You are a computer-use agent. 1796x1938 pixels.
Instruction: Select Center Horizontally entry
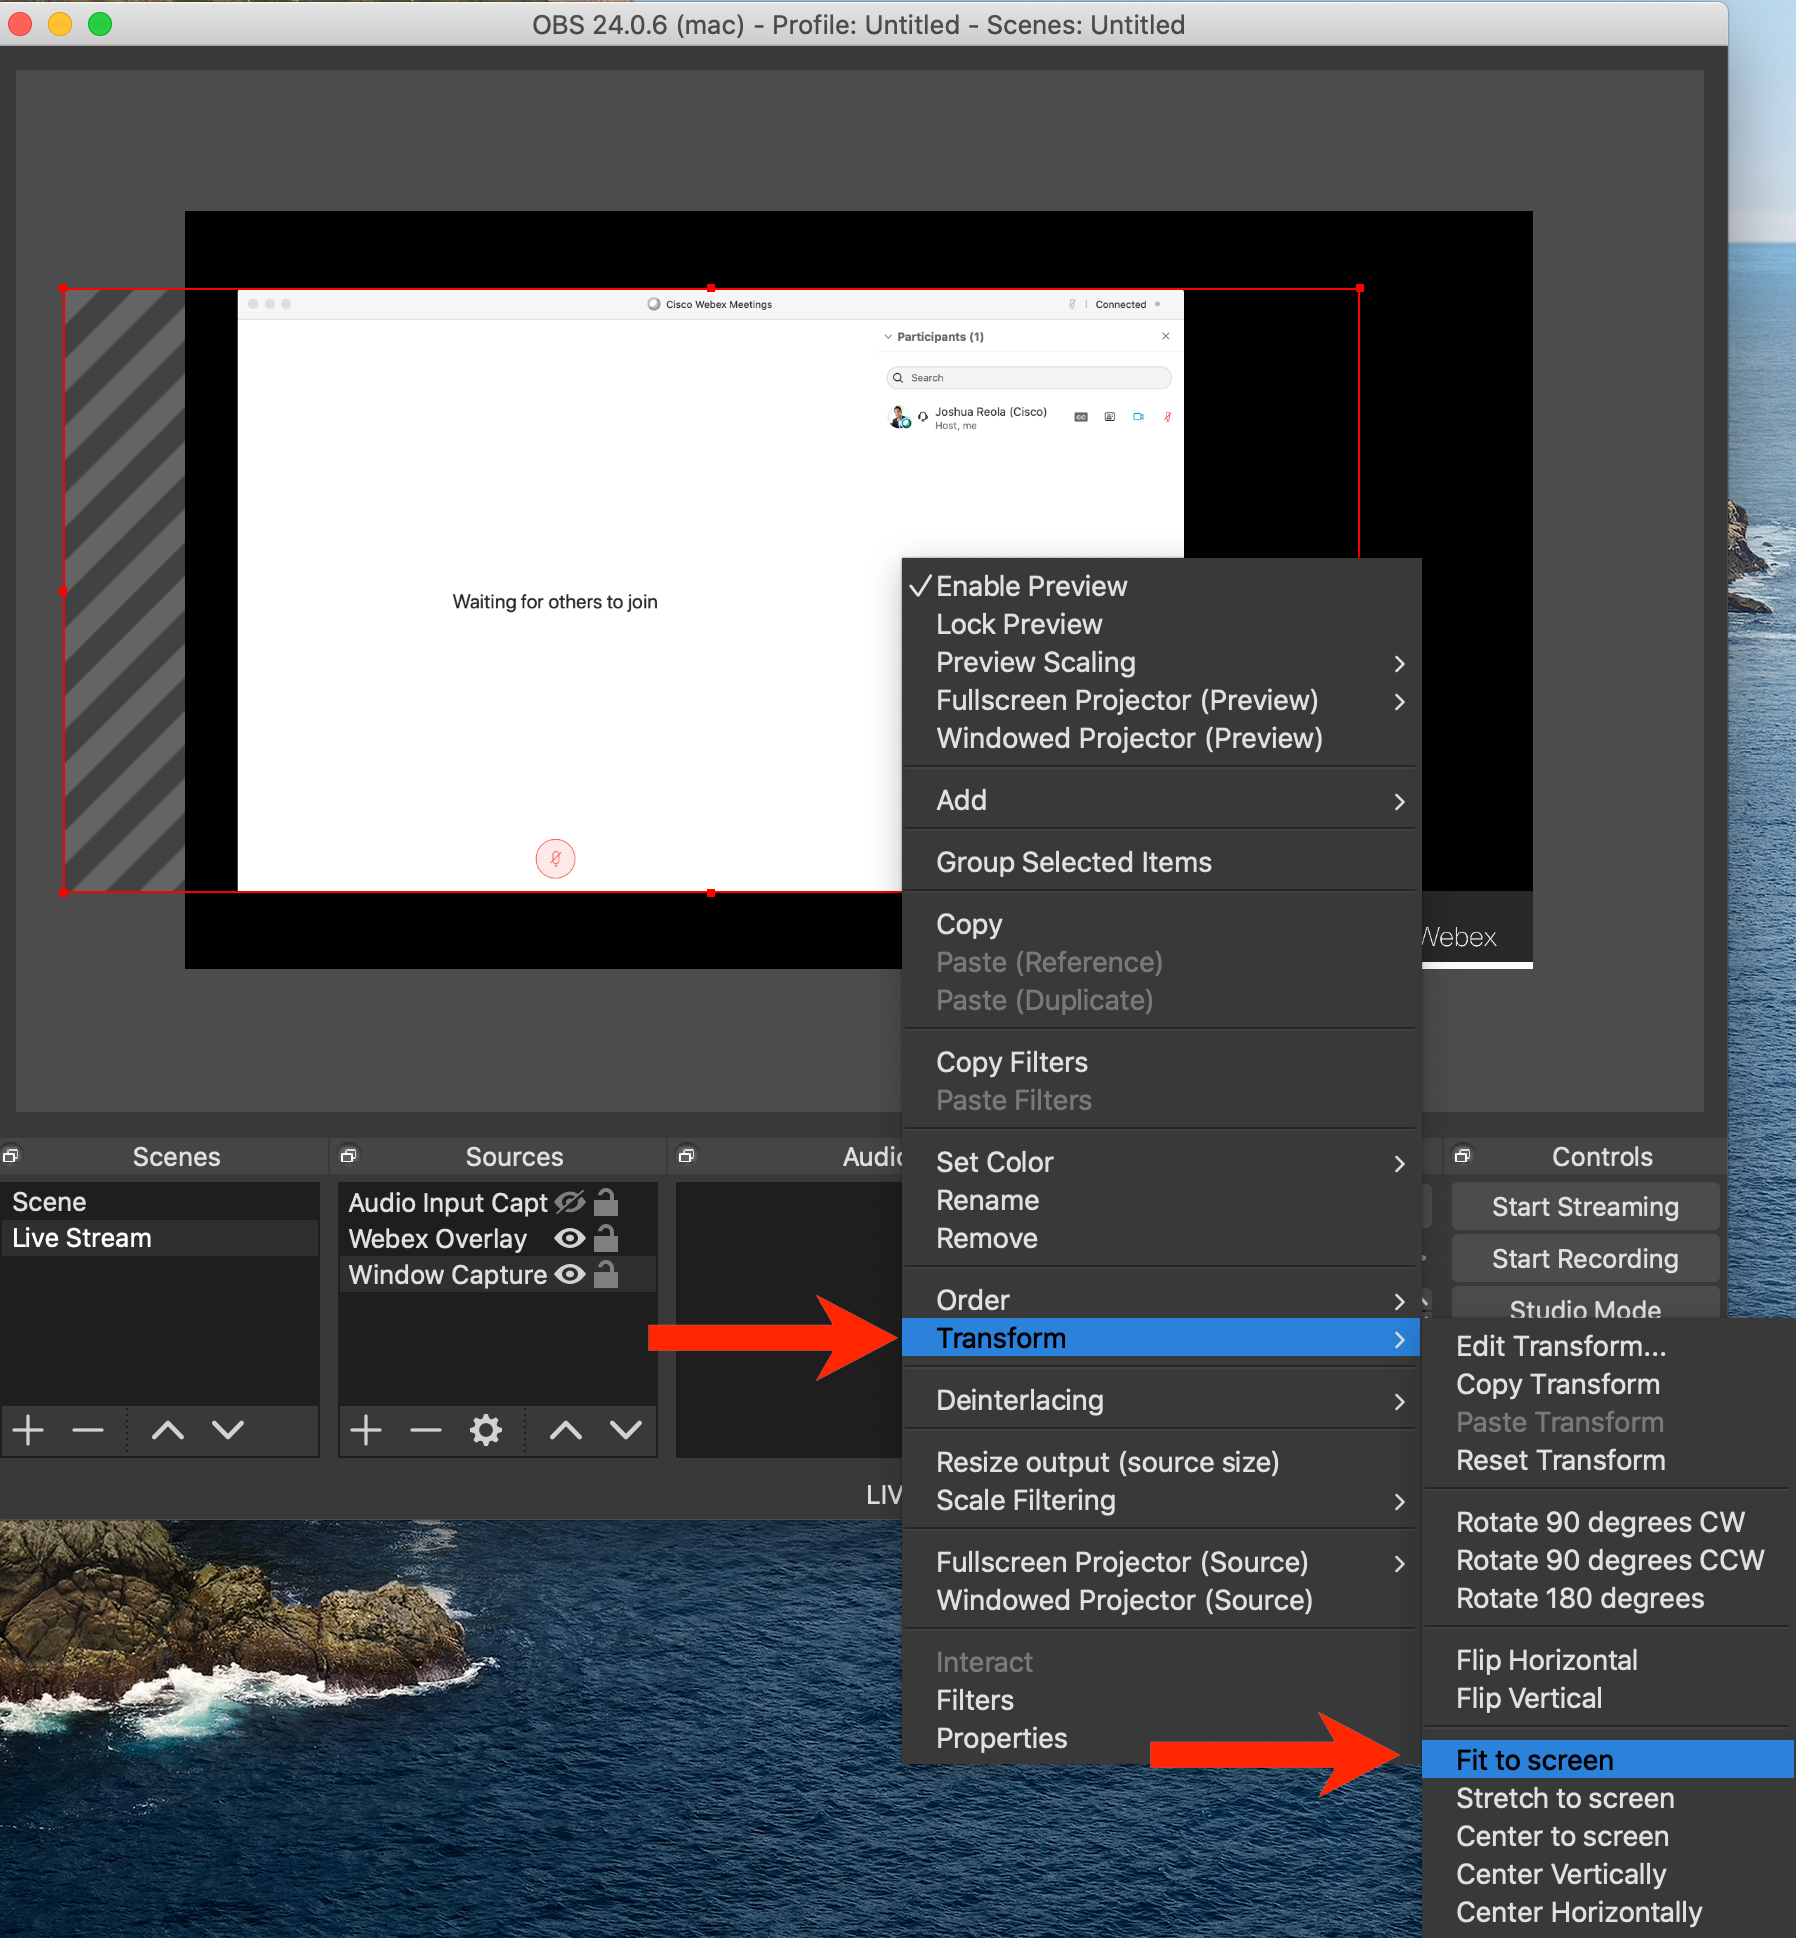click(1608, 1912)
